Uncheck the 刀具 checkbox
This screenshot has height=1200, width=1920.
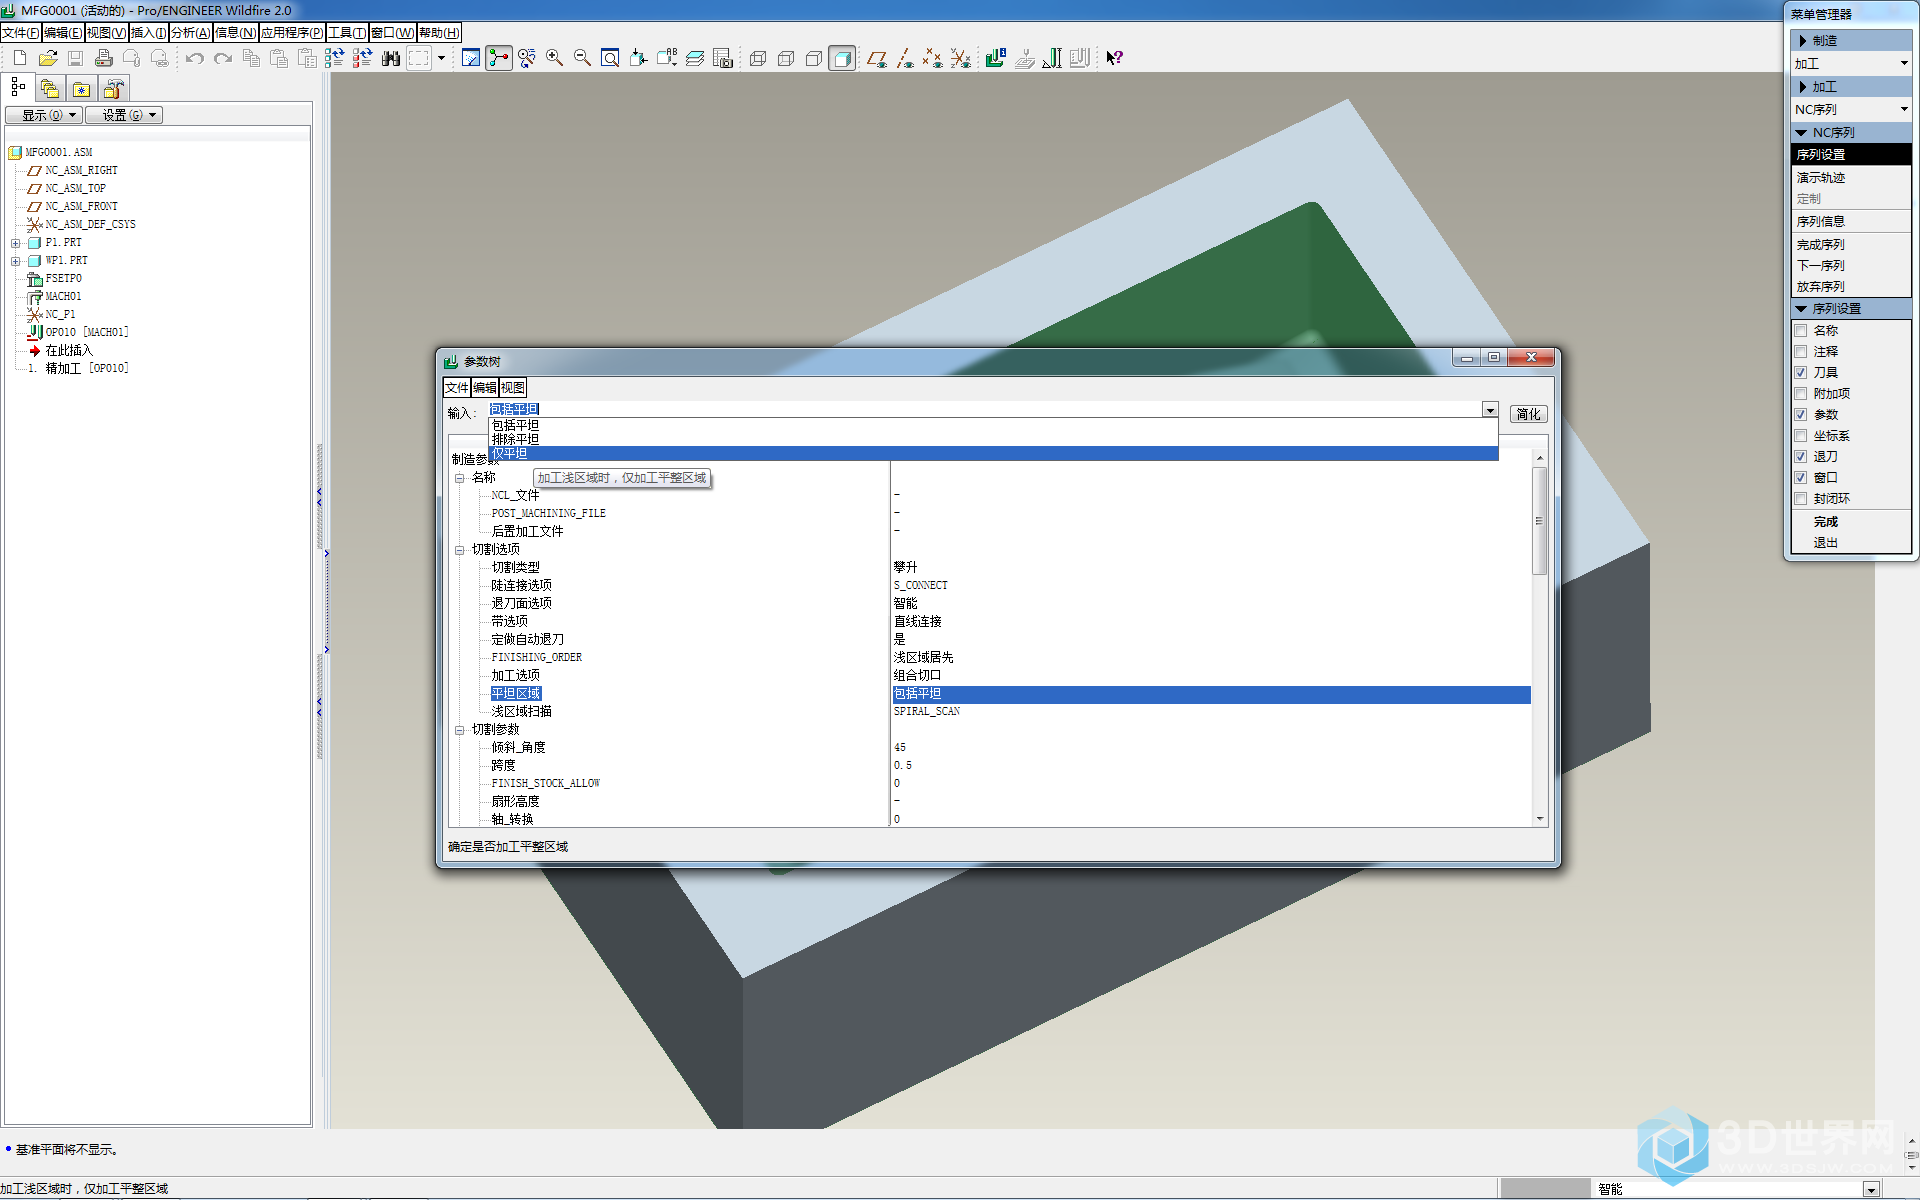[x=1801, y=373]
